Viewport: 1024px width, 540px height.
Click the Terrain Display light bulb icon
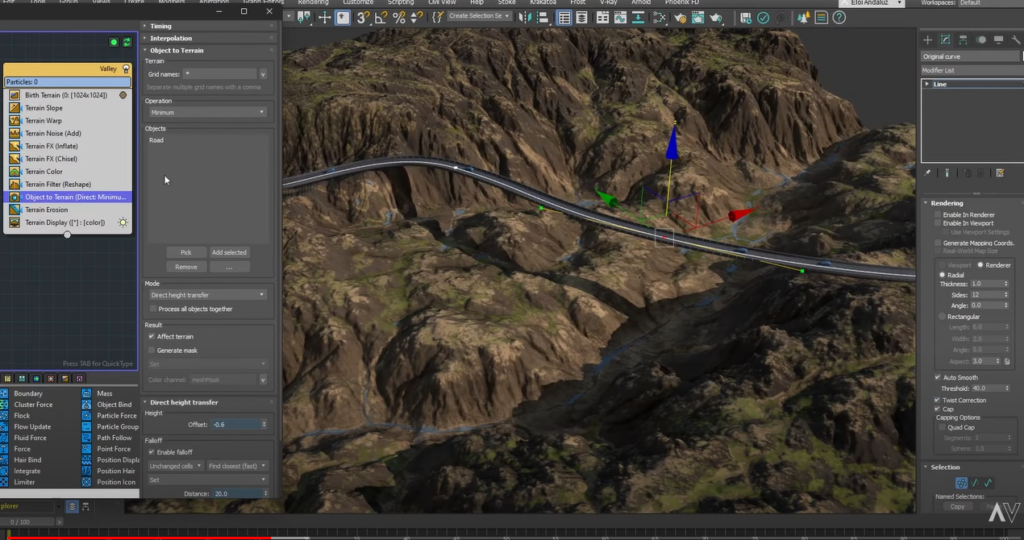123,223
